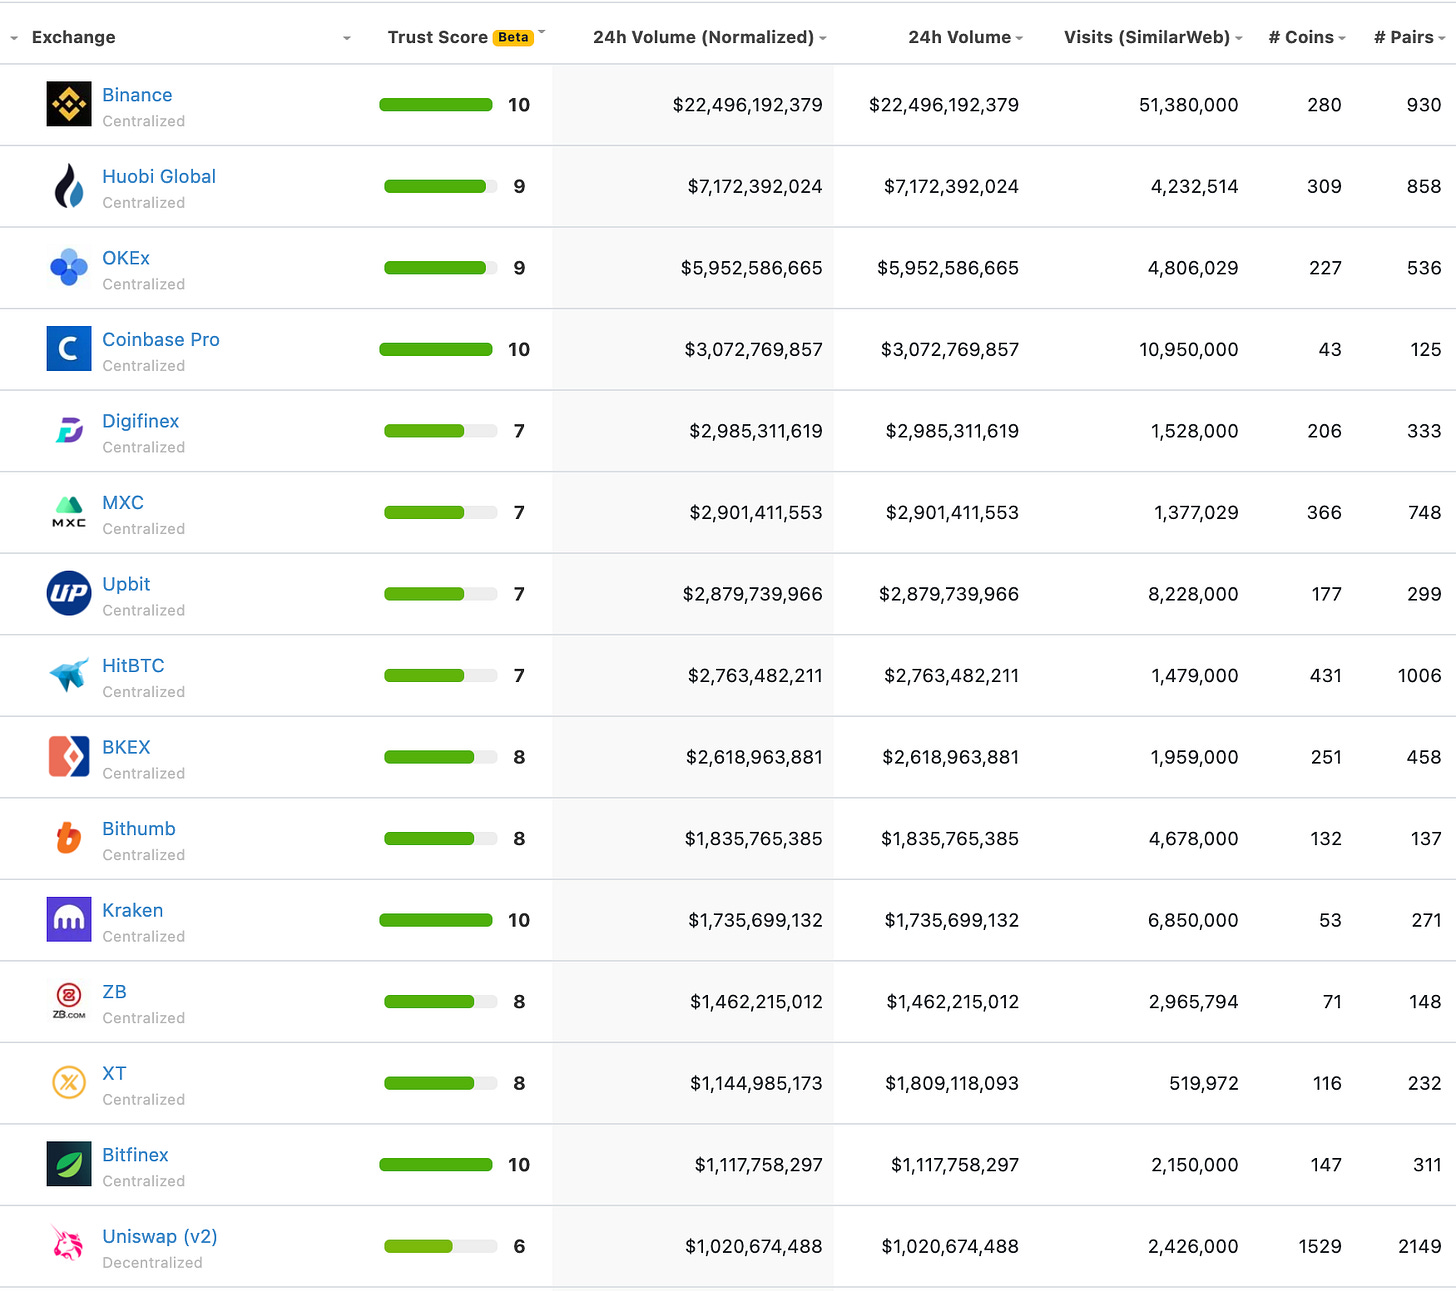Click the Bitfinex leaf logo icon

(x=69, y=1164)
